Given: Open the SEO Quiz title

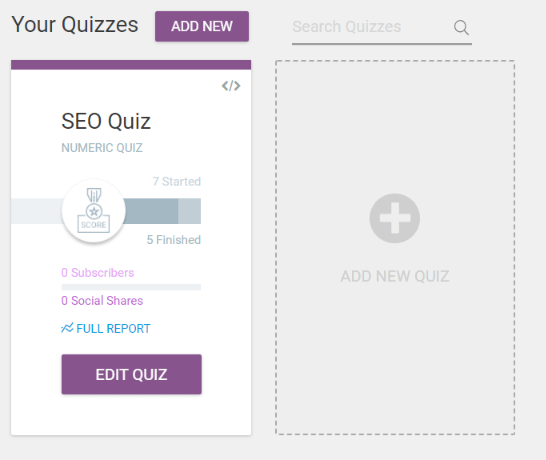Looking at the screenshot, I should click(x=106, y=121).
